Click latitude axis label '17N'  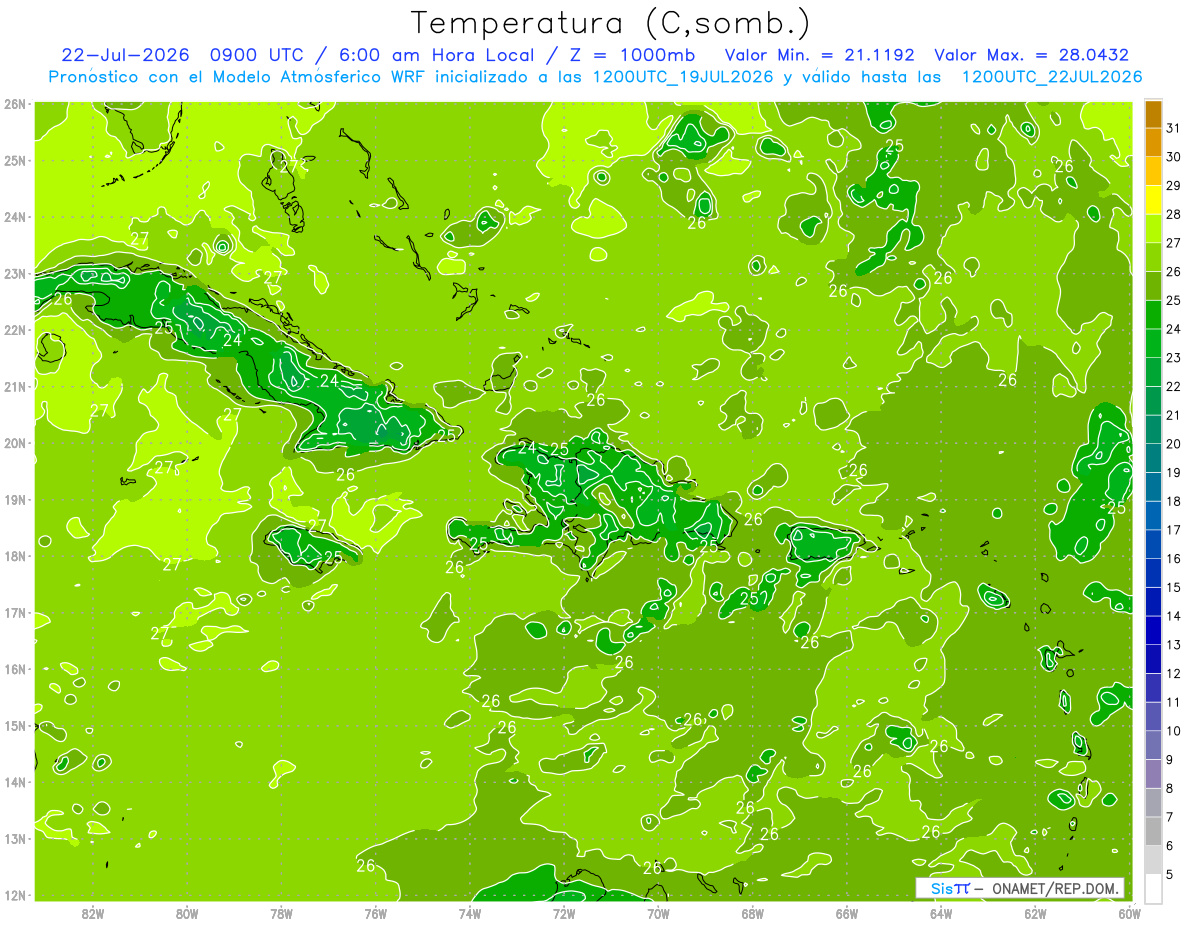click(16, 612)
